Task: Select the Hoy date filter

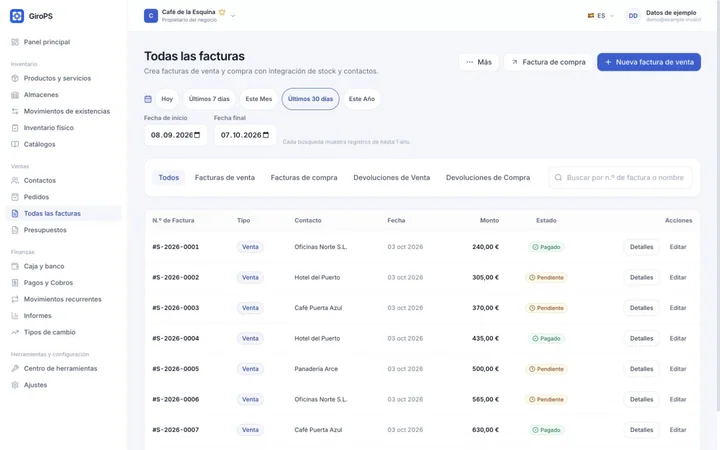Action: 167,99
